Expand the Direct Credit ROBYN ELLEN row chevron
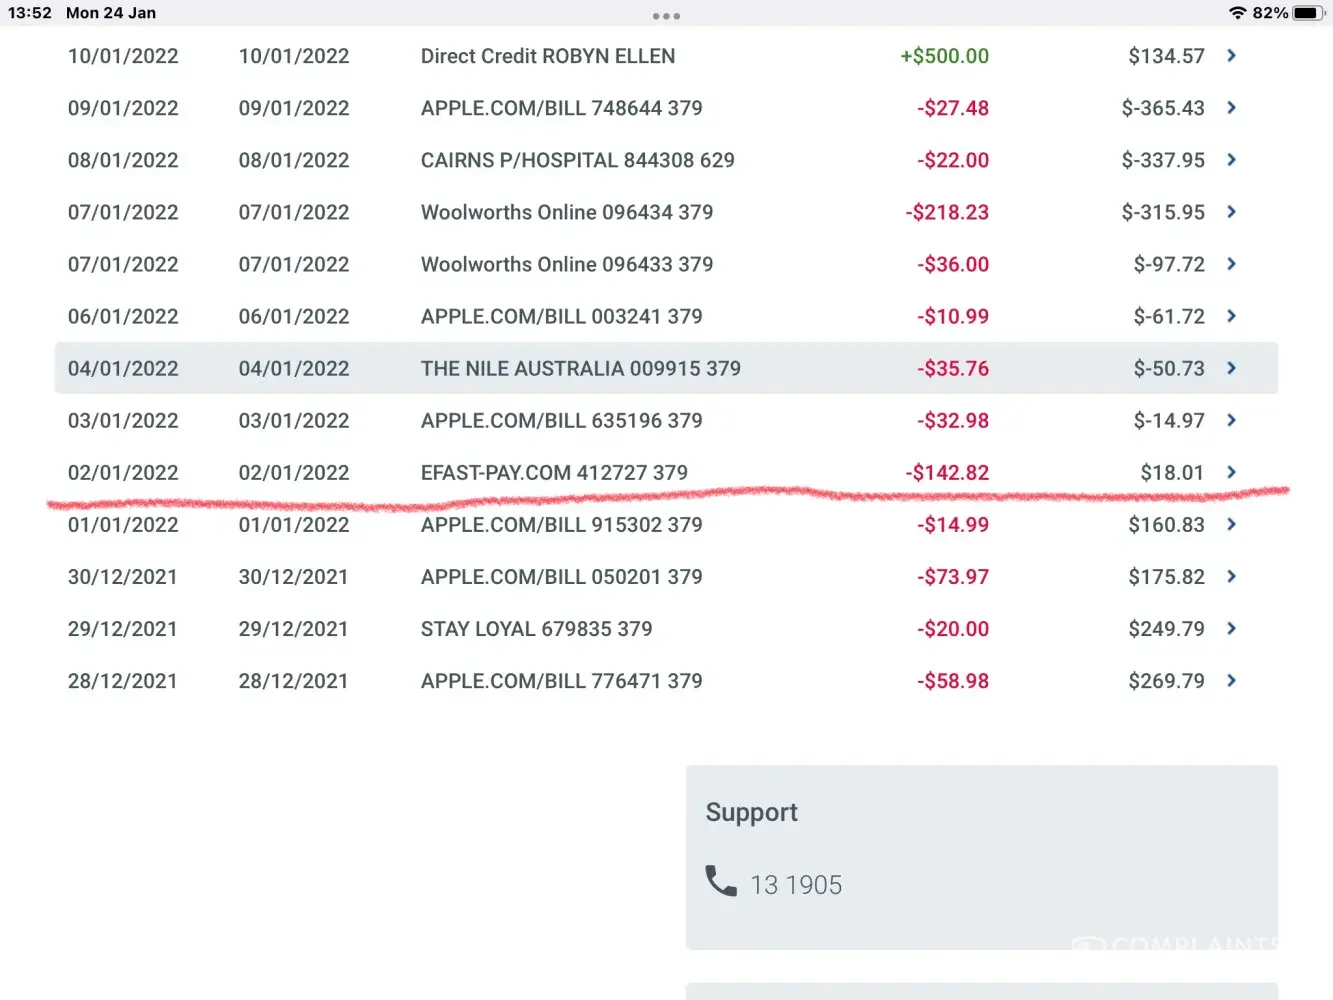This screenshot has width=1333, height=1000. point(1231,56)
